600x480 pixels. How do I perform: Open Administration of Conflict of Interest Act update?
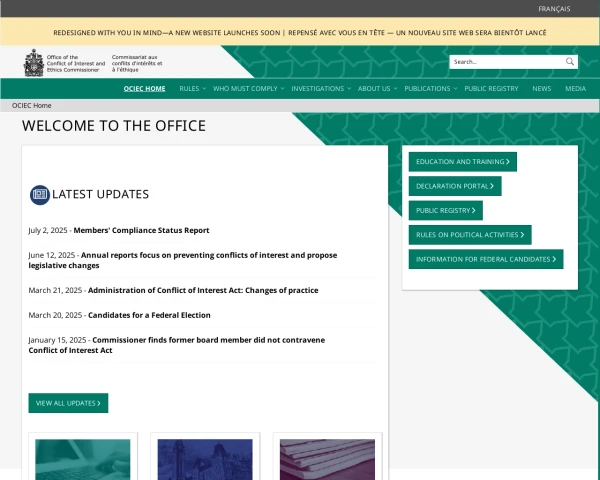click(x=203, y=290)
